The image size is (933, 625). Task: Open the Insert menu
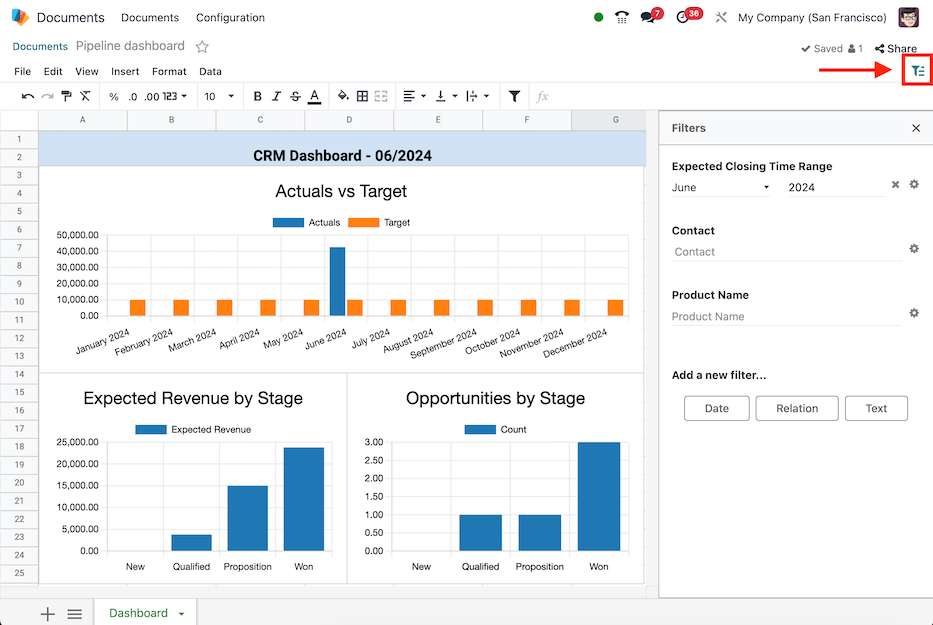[x=125, y=72]
